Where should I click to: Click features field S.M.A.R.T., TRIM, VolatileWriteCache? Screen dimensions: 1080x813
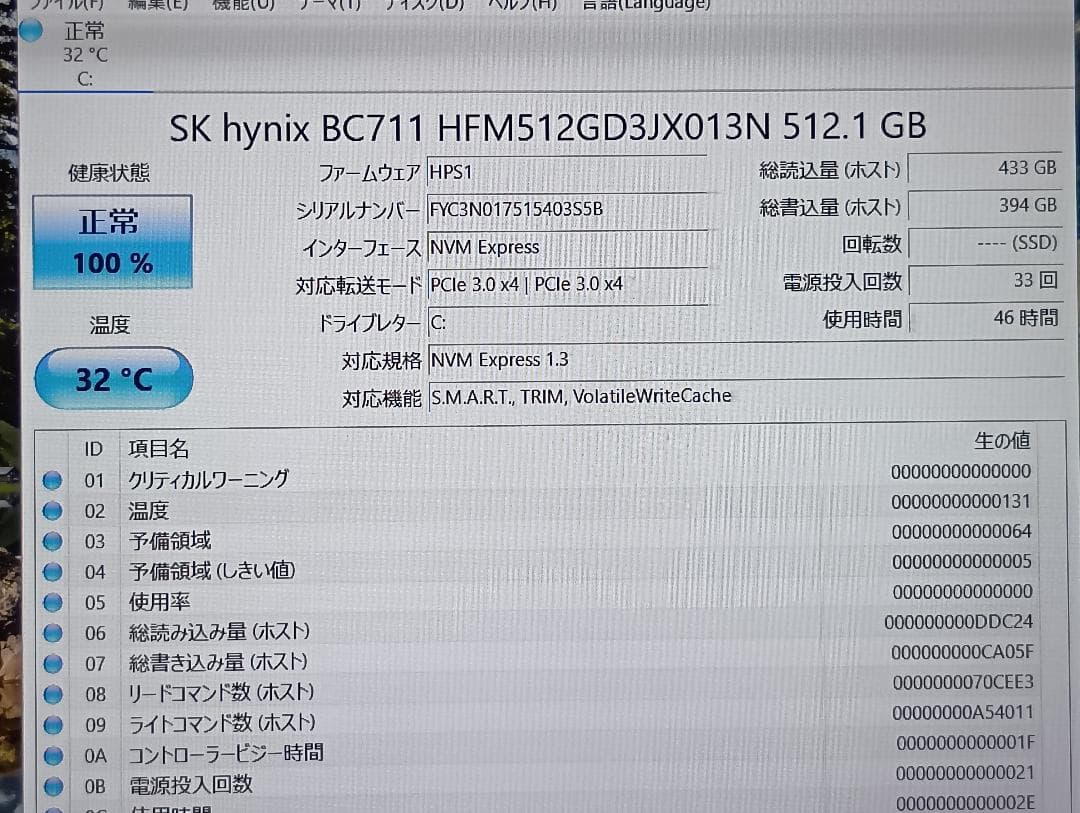pyautogui.click(x=746, y=397)
